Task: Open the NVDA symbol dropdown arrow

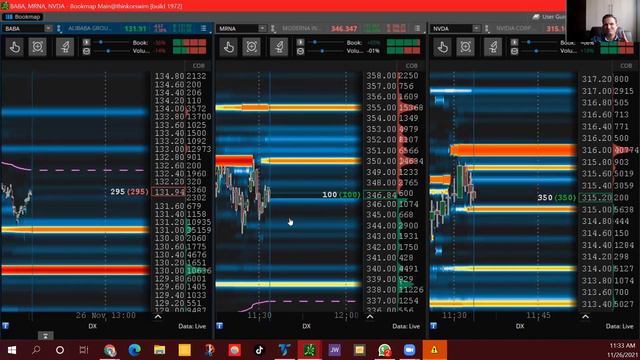Action: pyautogui.click(x=476, y=29)
